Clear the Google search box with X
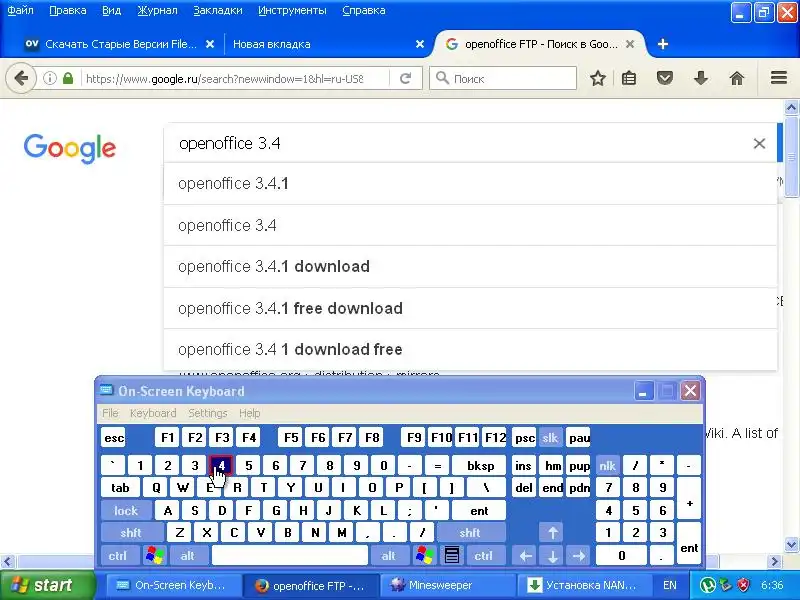The height and width of the screenshot is (600, 800). tap(759, 143)
